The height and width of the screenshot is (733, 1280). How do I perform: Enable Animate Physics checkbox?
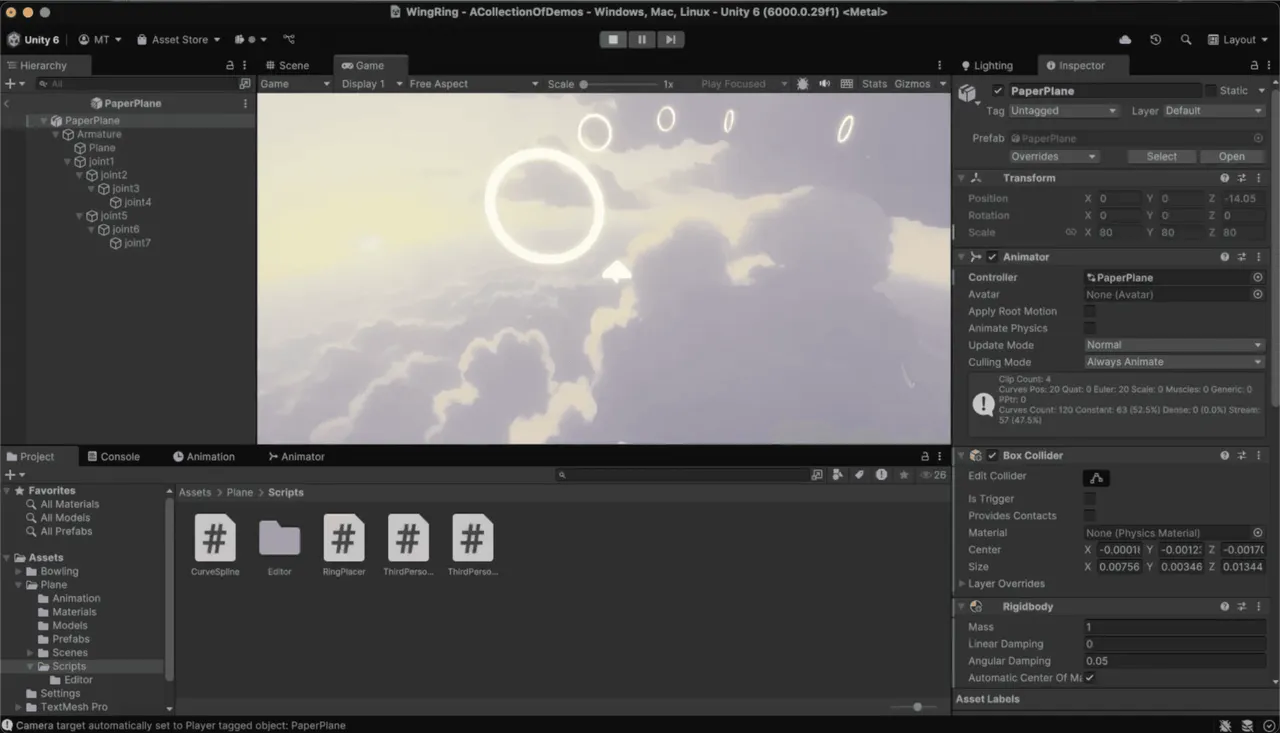click(x=1090, y=328)
